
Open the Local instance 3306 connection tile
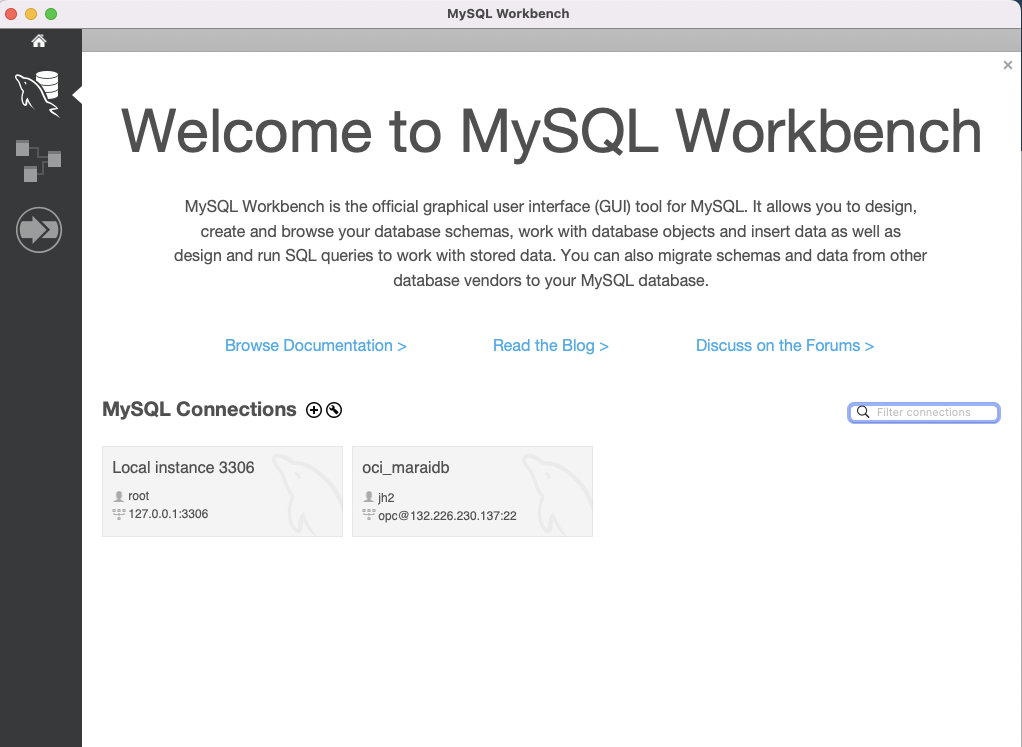[222, 491]
